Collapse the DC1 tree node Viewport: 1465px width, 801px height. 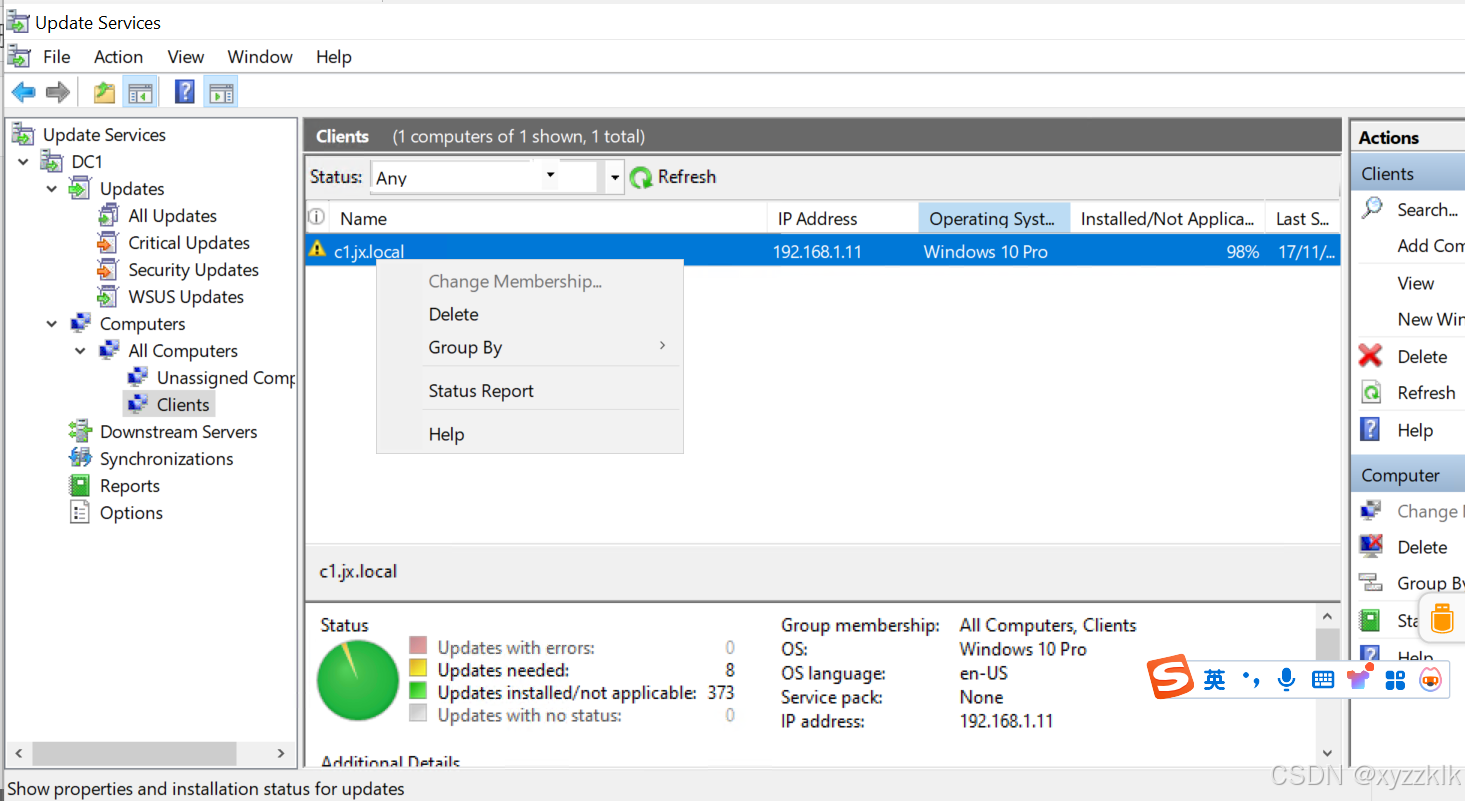[24, 161]
